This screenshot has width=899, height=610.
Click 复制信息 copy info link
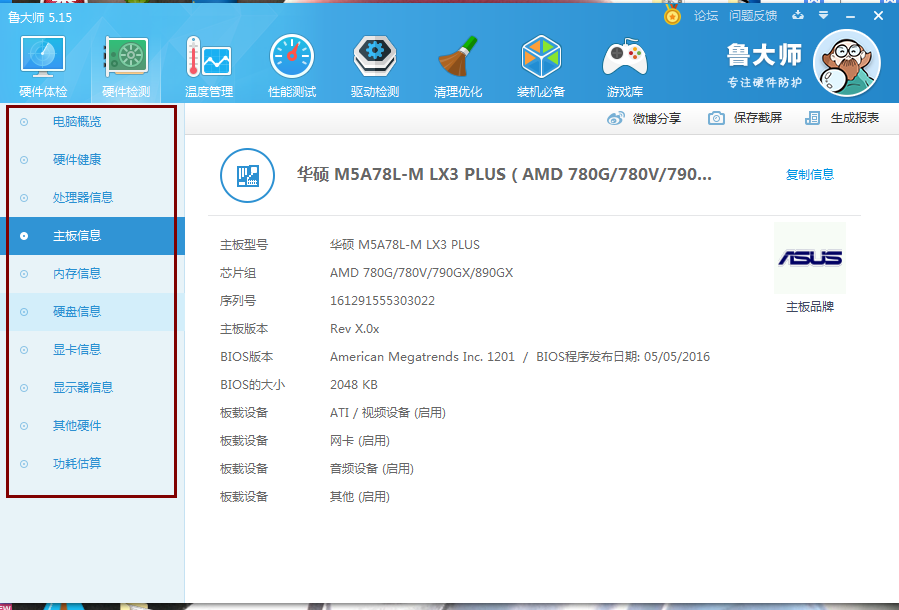pos(810,174)
